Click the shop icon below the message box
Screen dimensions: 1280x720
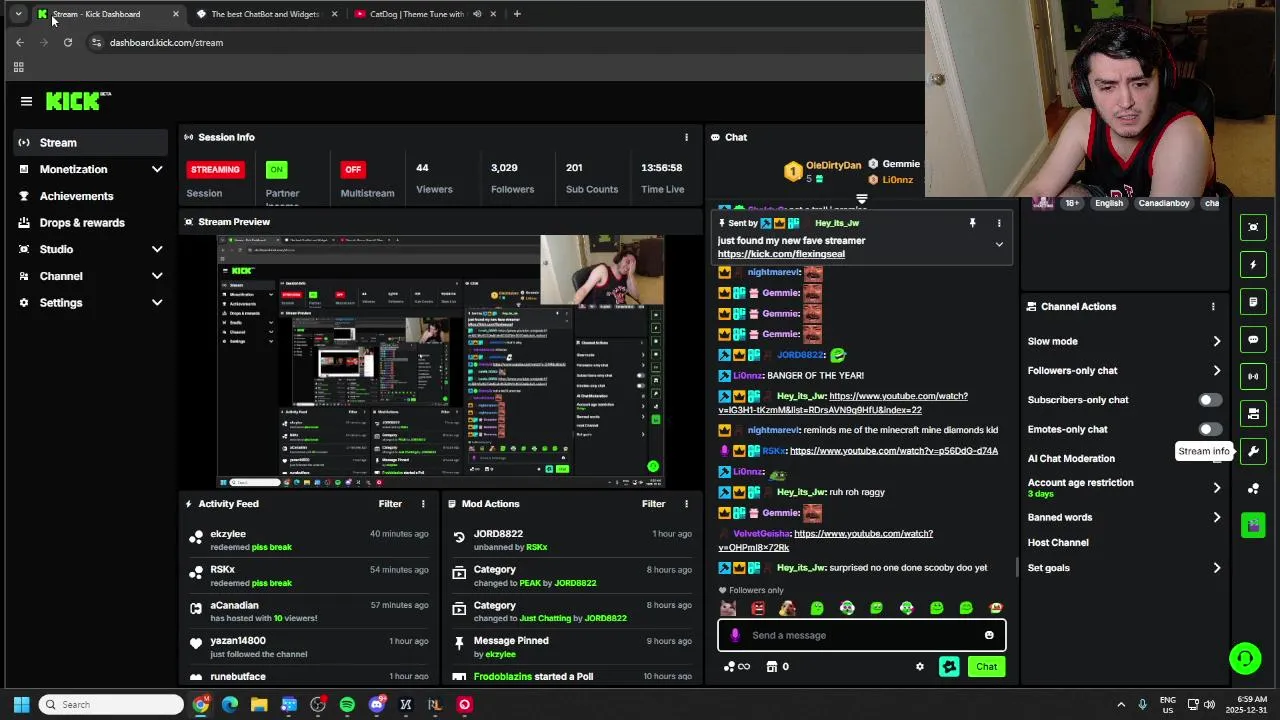(x=772, y=667)
